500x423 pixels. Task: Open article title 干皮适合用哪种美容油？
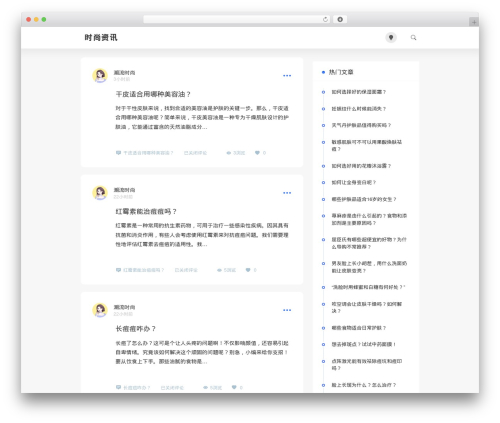click(153, 94)
